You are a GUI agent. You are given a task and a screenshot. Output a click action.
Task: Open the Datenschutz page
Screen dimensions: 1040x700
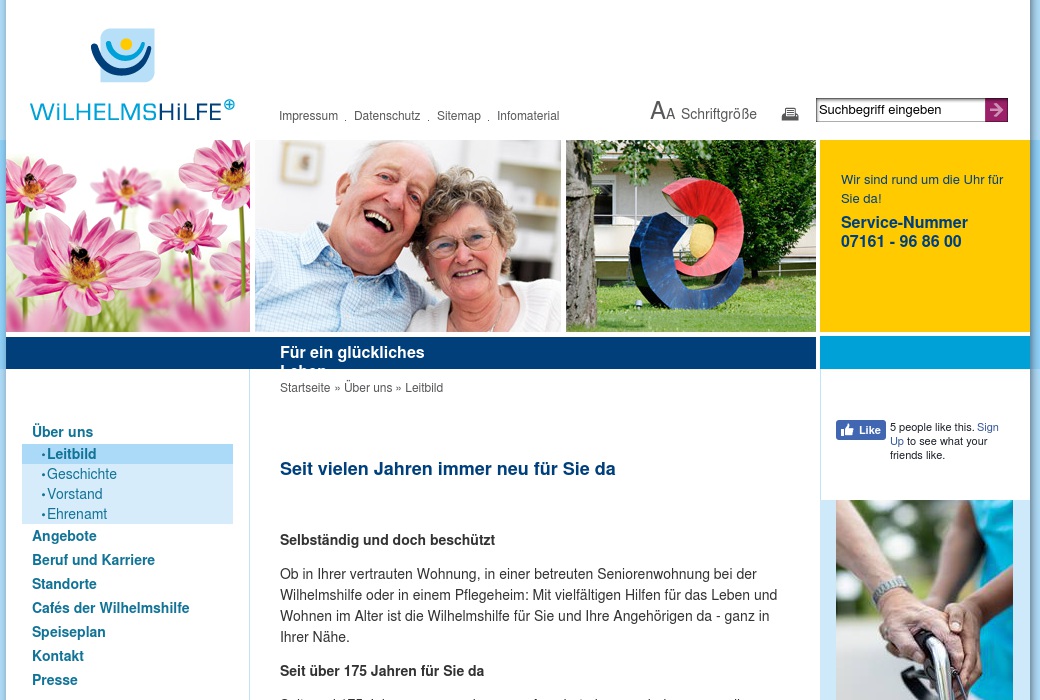387,116
